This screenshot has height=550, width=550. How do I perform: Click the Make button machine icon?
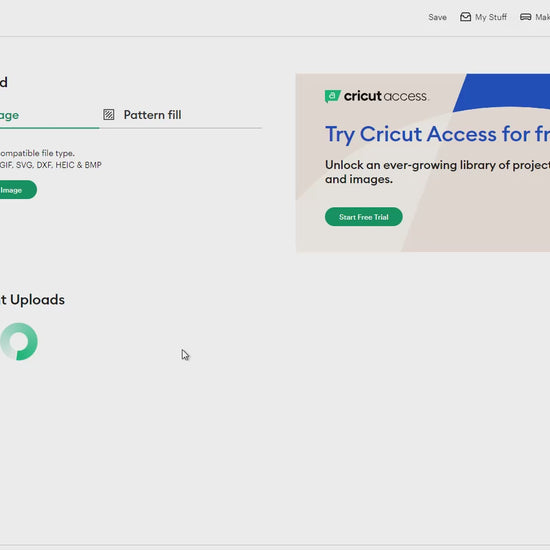click(x=525, y=17)
